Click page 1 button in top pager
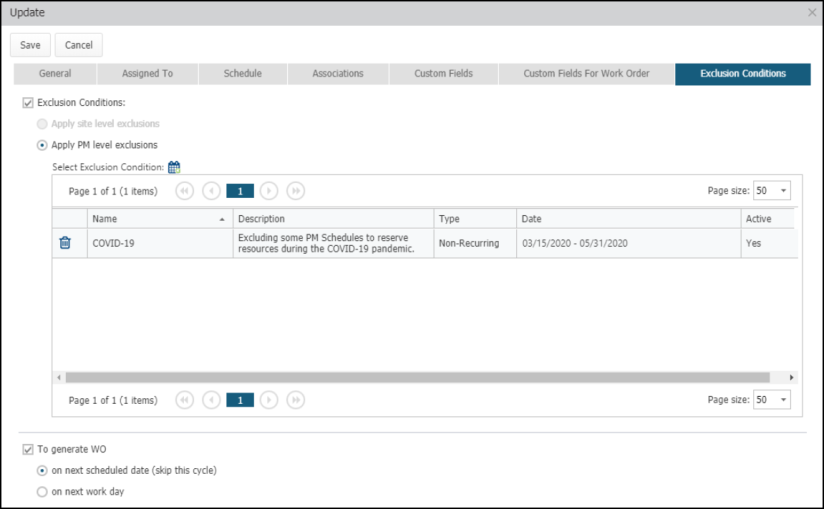Image resolution: width=824 pixels, height=509 pixels. point(240,191)
